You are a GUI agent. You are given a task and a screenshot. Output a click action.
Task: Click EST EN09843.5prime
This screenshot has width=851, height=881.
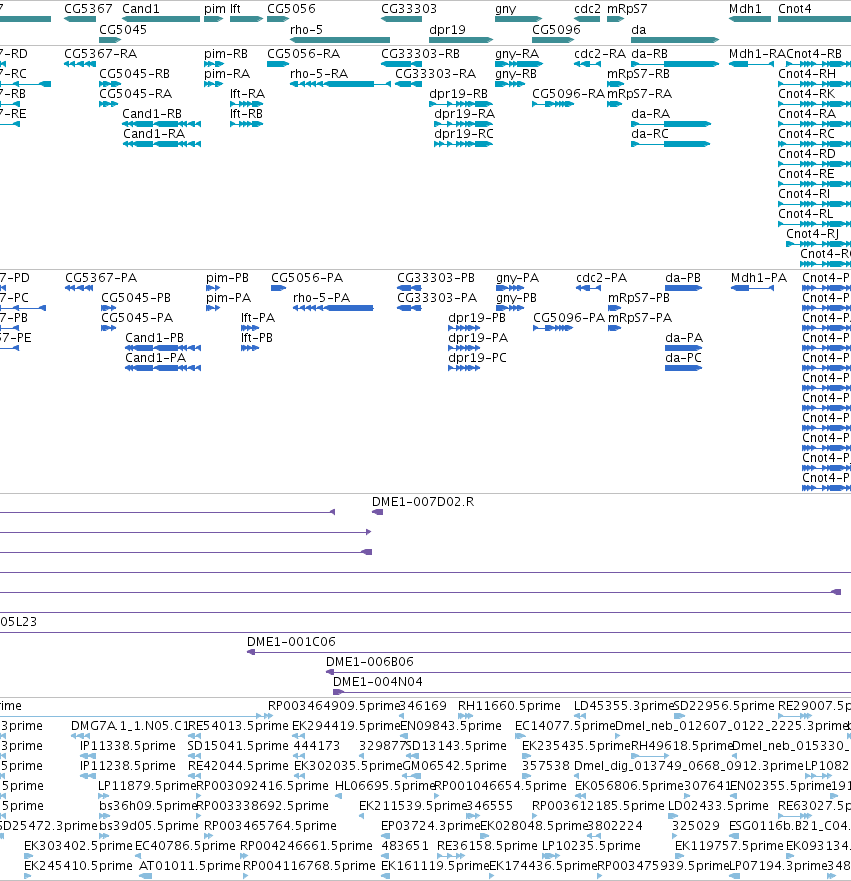click(x=450, y=725)
